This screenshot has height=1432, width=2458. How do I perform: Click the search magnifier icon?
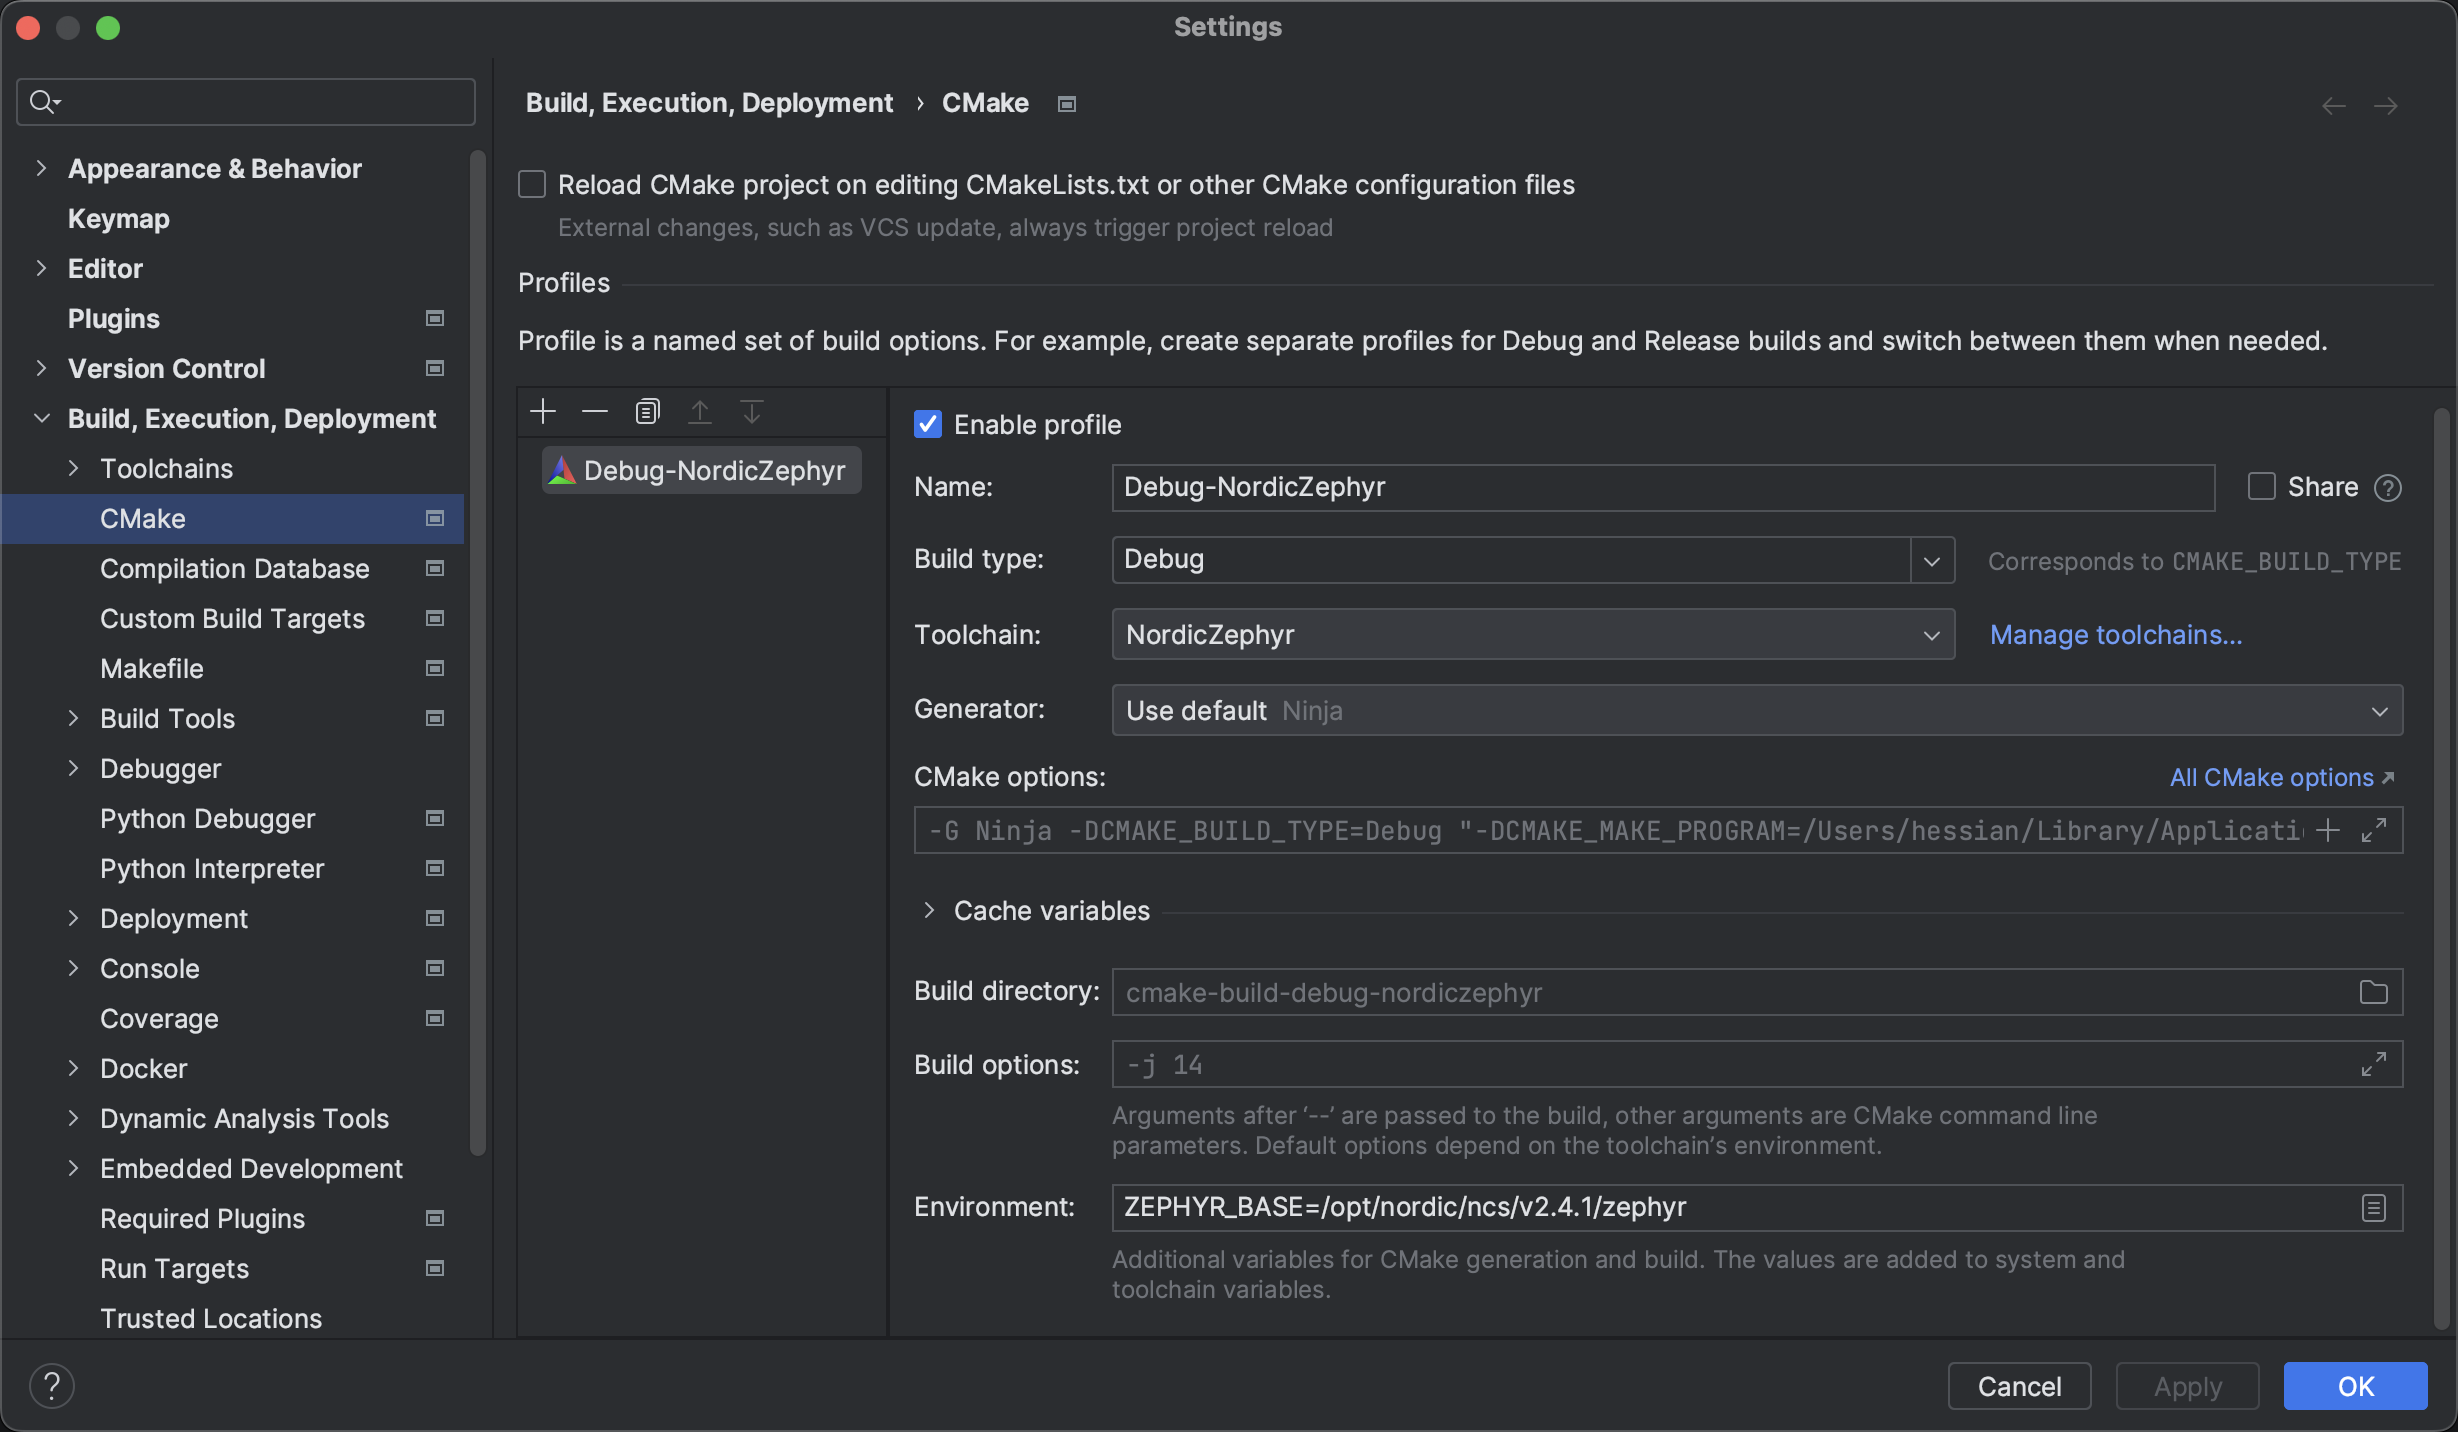[44, 102]
